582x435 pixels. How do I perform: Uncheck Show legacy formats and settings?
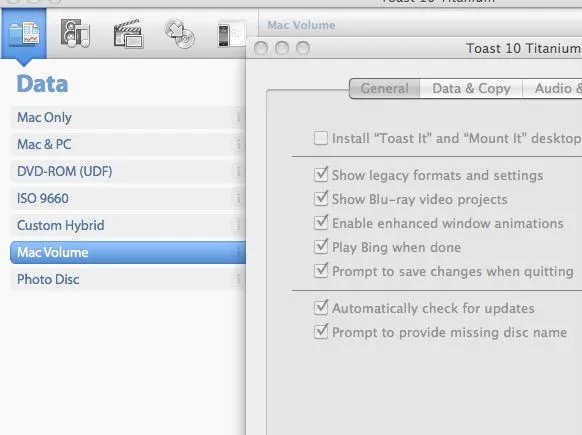[321, 174]
